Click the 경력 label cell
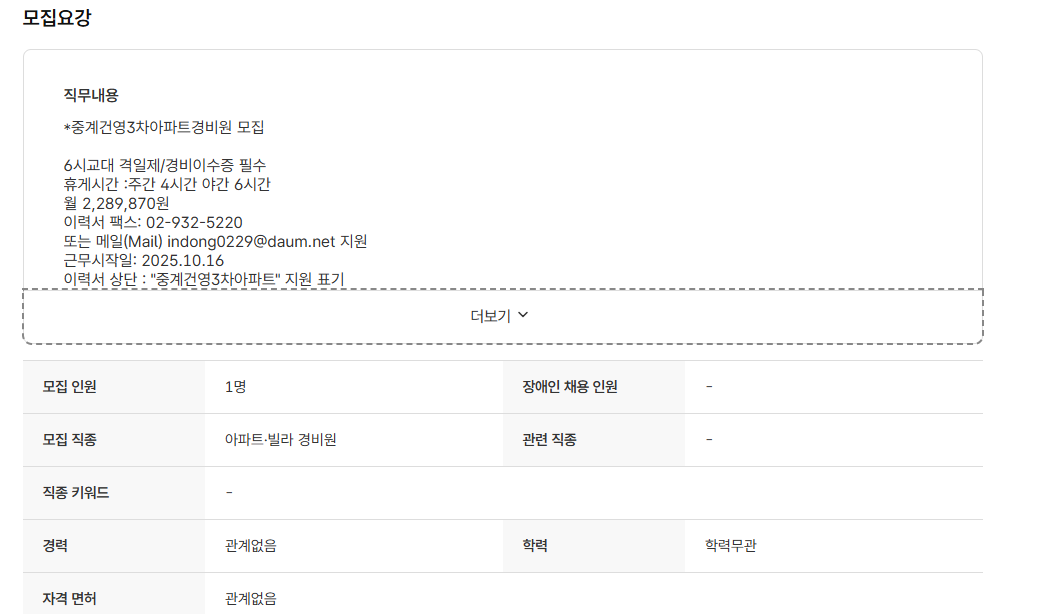The height and width of the screenshot is (614, 1055). (x=55, y=544)
